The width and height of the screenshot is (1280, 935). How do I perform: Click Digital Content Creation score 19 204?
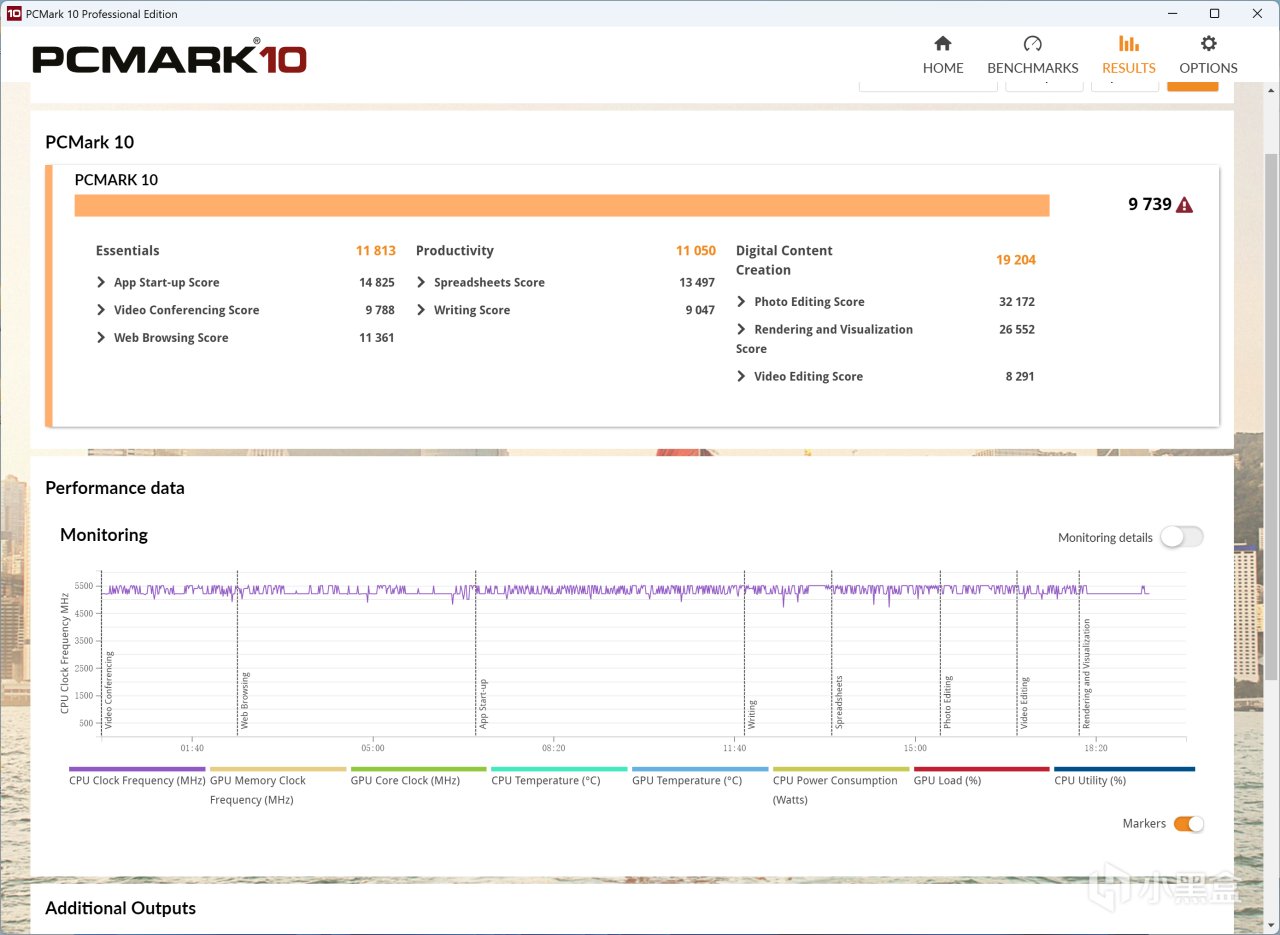[1015, 260]
